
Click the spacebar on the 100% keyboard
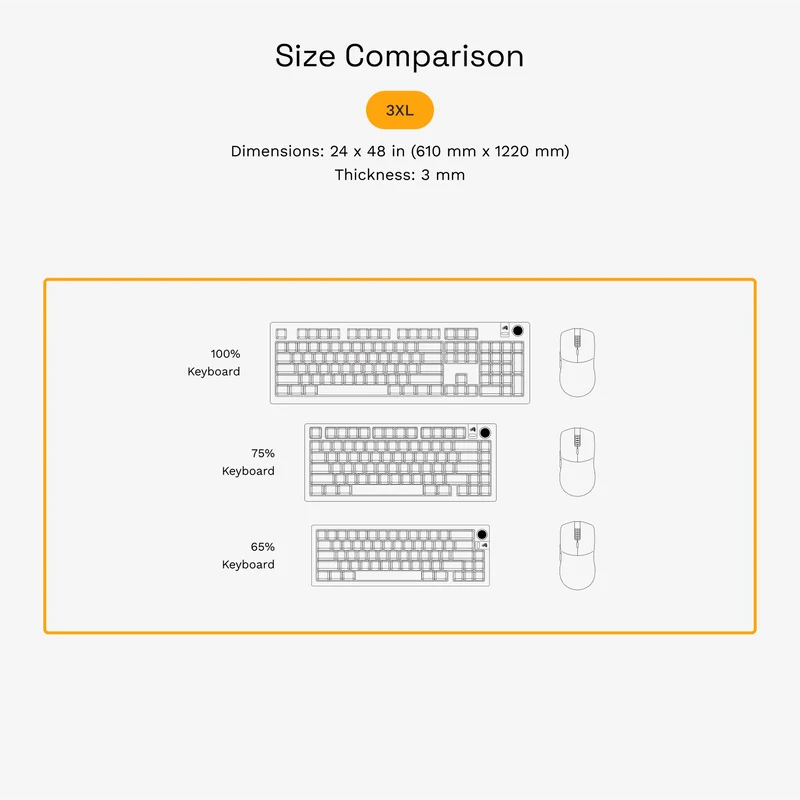353,391
